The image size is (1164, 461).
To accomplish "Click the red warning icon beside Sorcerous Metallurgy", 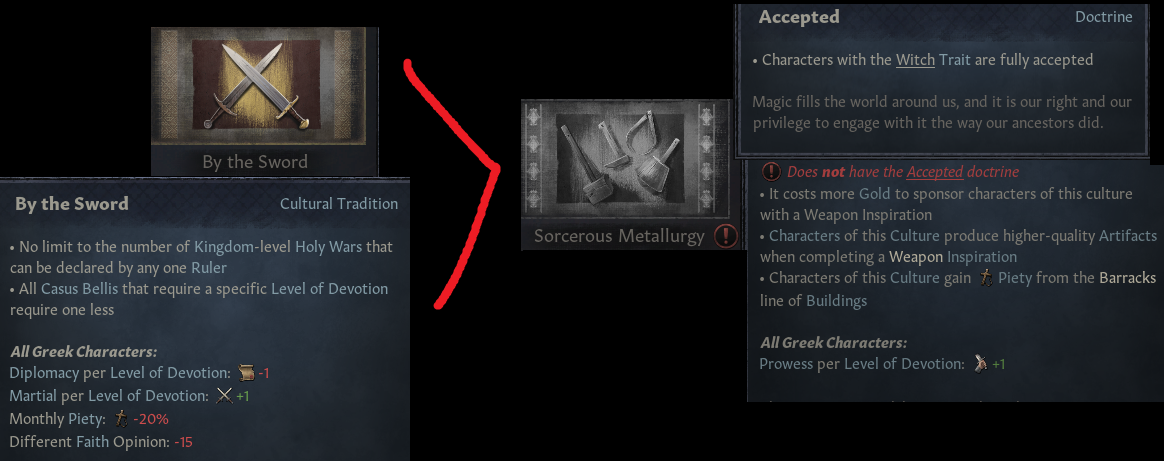I will click(x=725, y=237).
